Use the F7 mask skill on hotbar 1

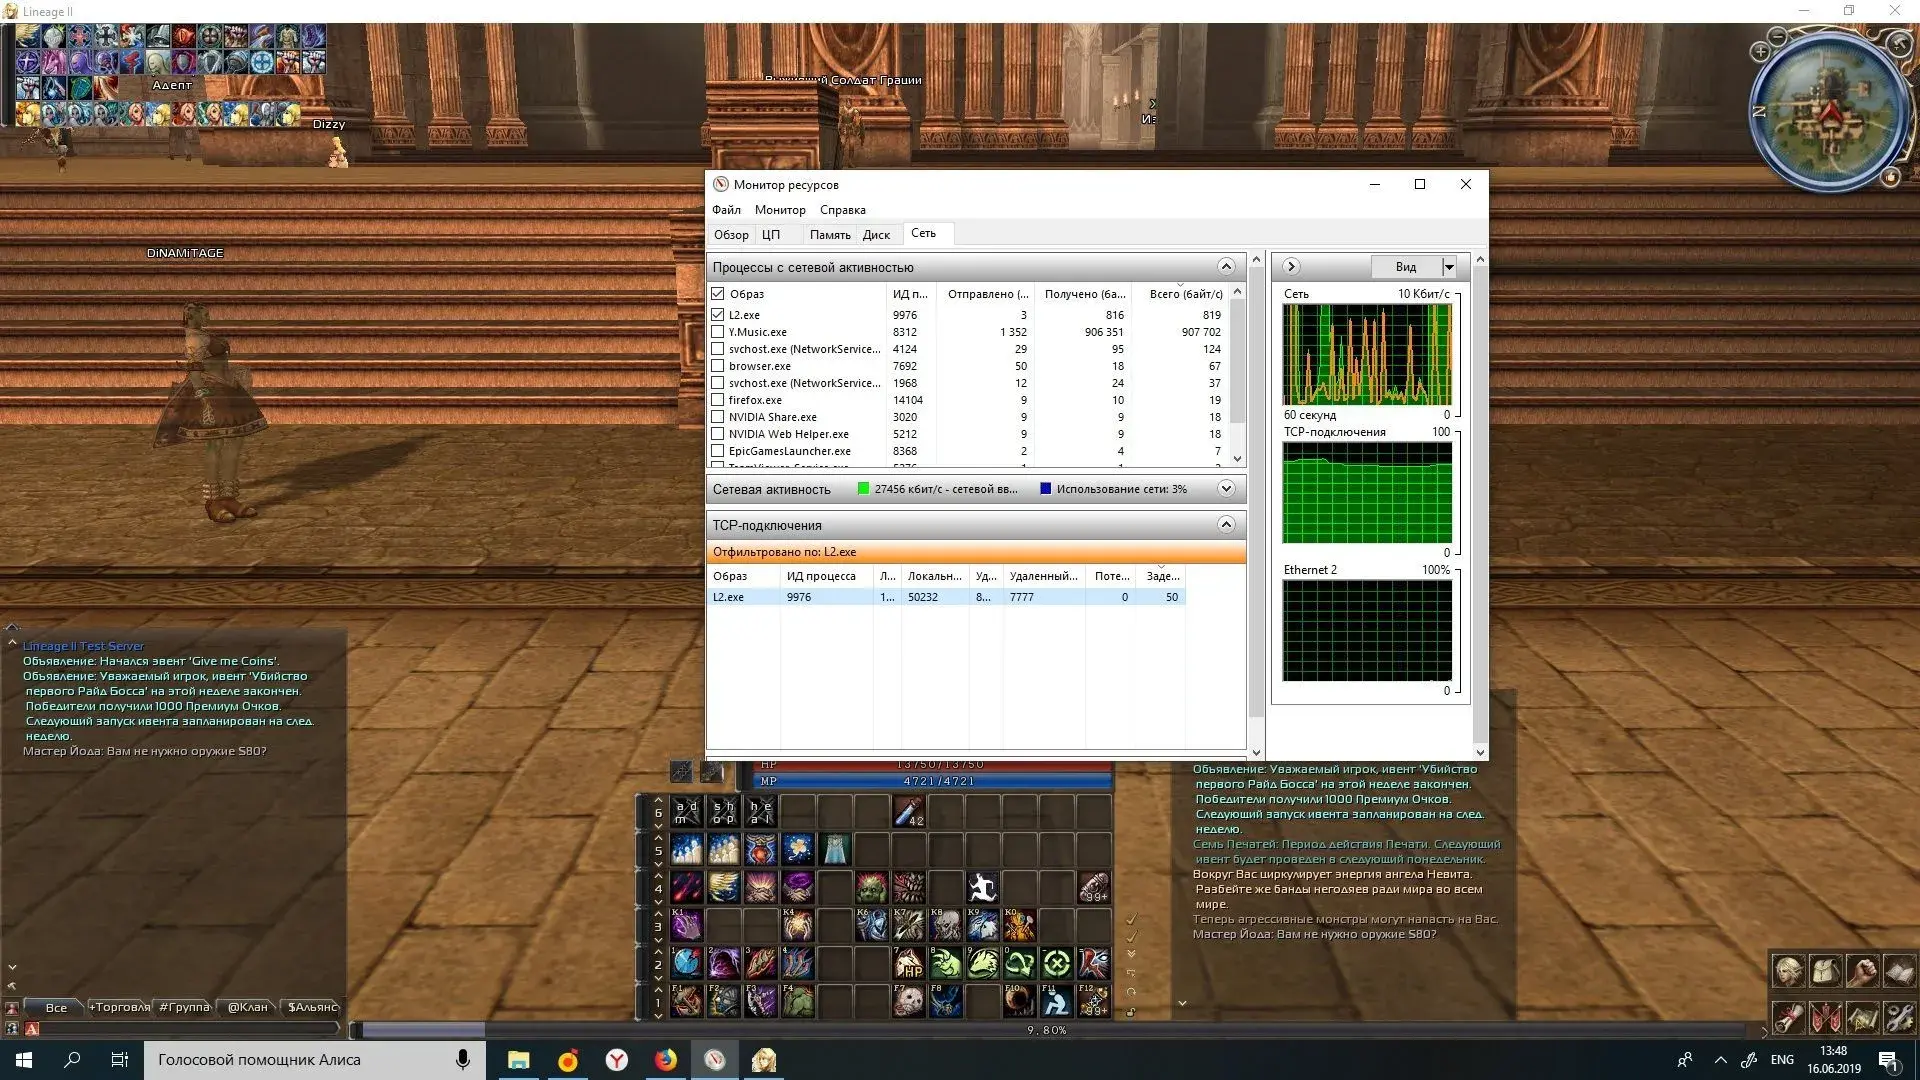[x=908, y=1000]
